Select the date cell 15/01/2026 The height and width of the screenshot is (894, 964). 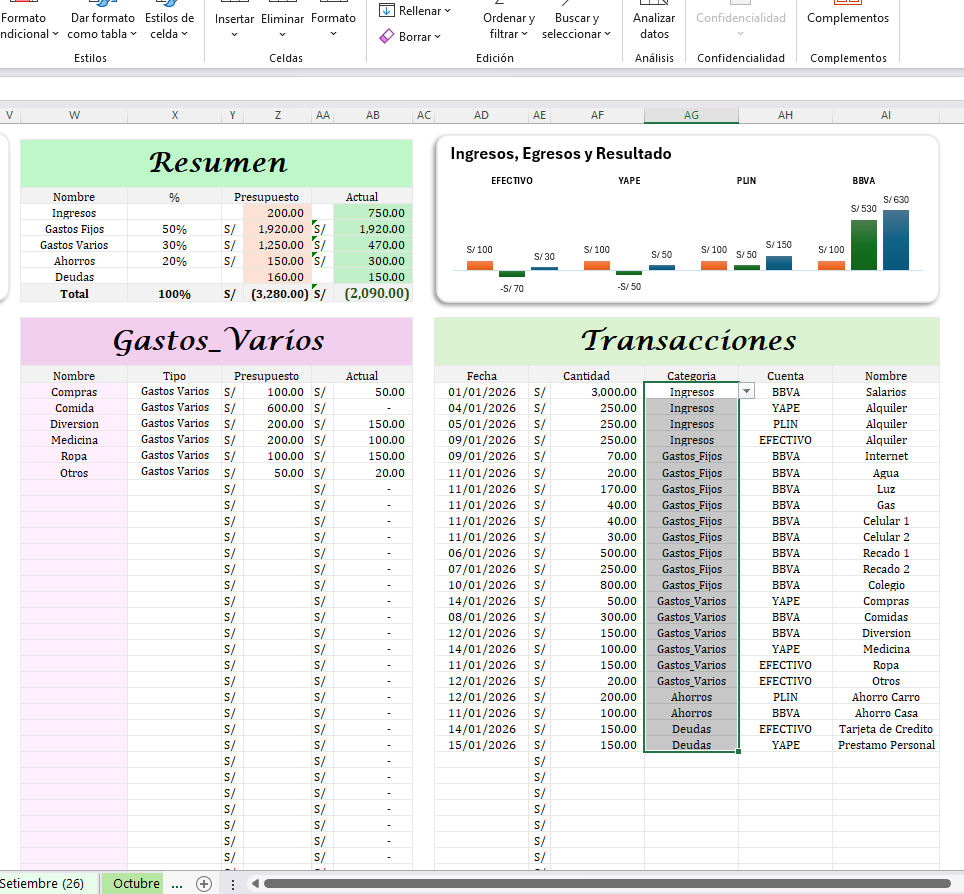click(481, 745)
